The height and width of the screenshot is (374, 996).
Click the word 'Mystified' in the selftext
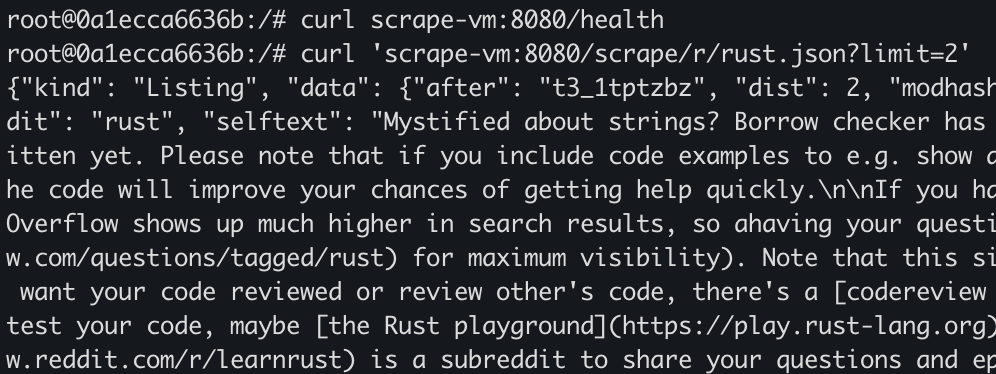click(x=447, y=122)
